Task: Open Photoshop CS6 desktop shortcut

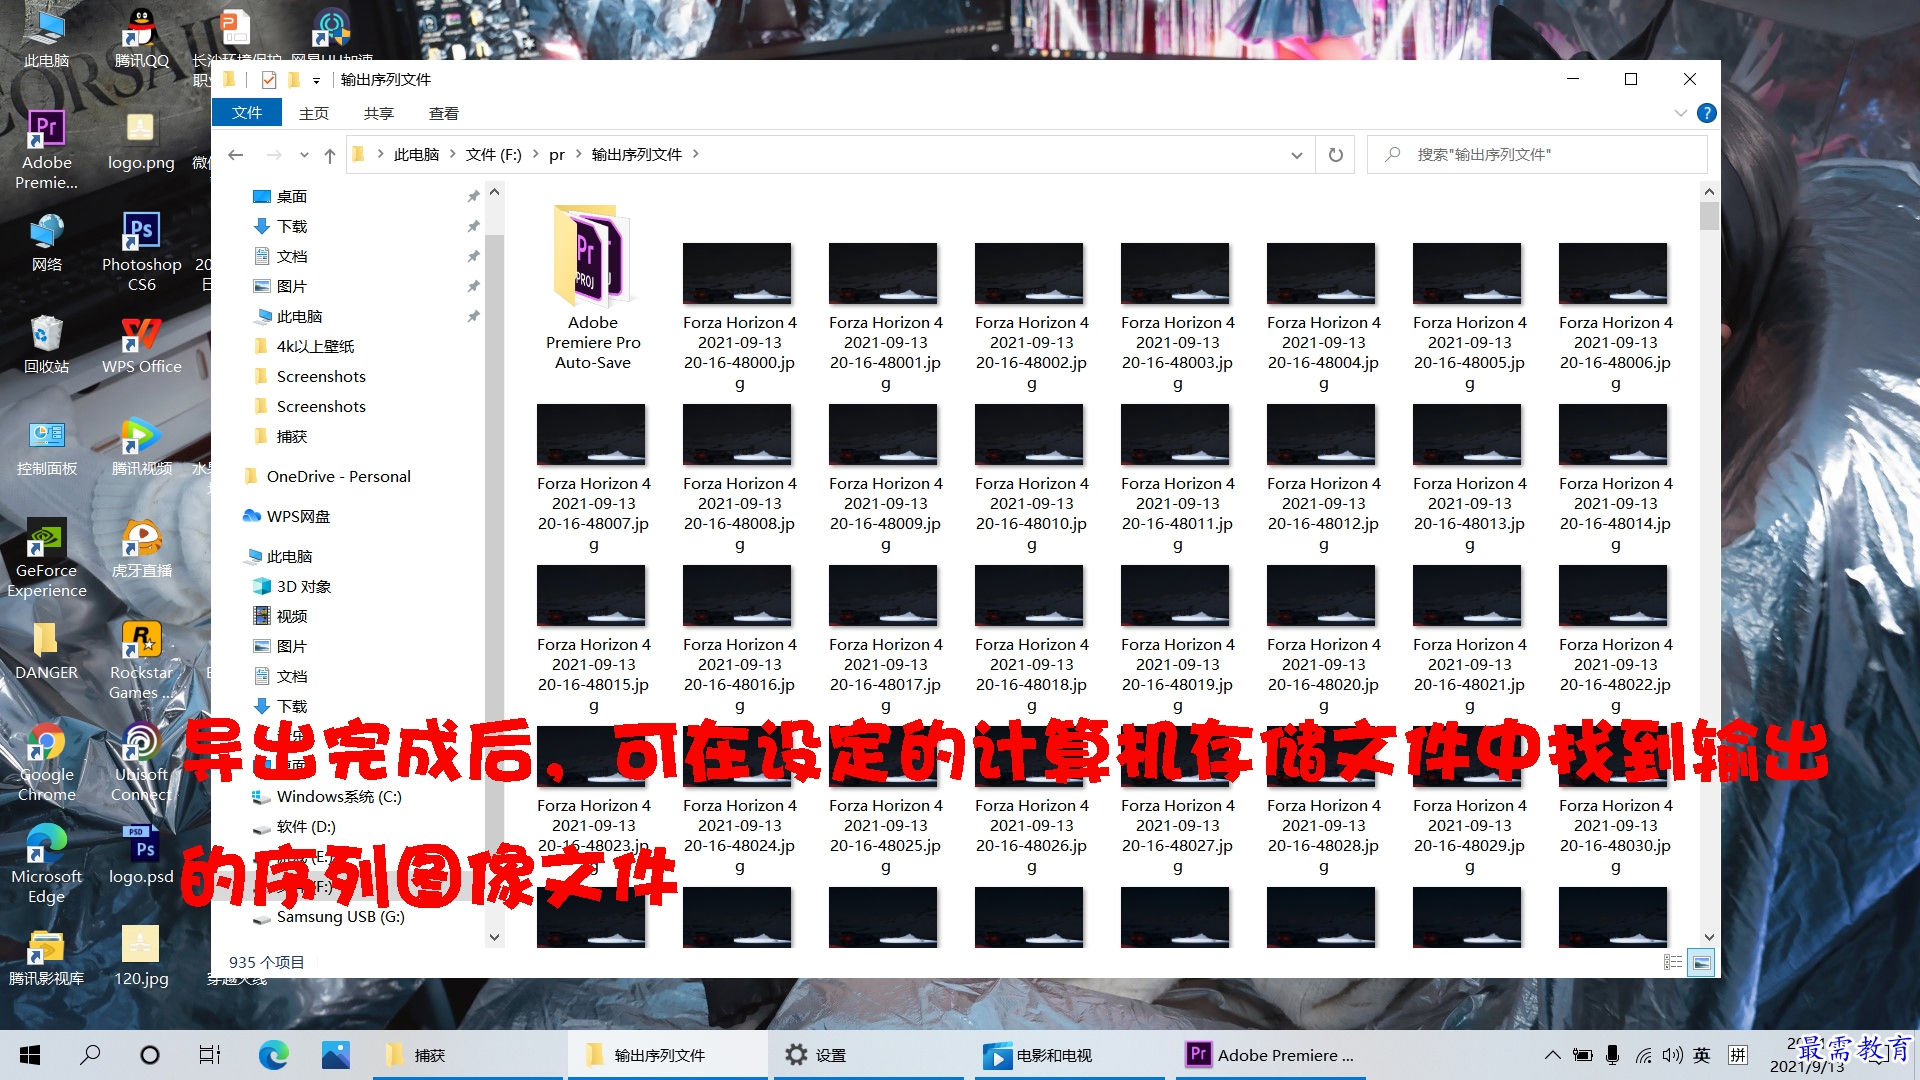Action: coord(141,252)
